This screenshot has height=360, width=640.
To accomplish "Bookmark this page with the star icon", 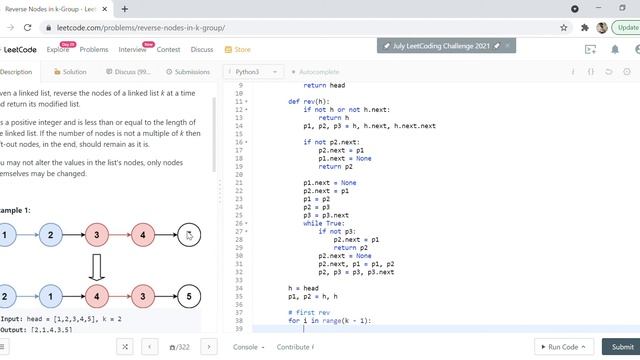I will pyautogui.click(x=564, y=28).
